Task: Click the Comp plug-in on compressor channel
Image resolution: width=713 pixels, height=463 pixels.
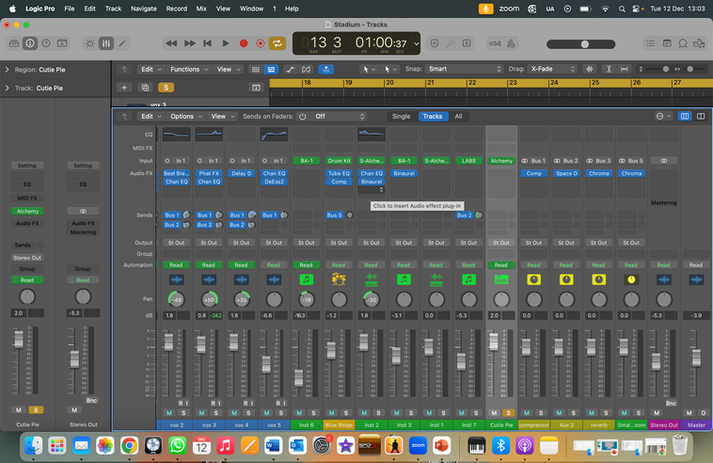Action: [x=533, y=173]
